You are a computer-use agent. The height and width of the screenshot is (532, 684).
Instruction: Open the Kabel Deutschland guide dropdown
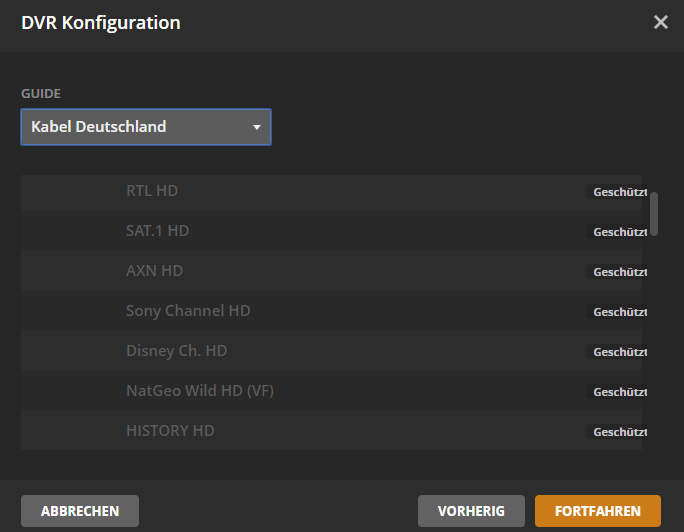coord(145,127)
